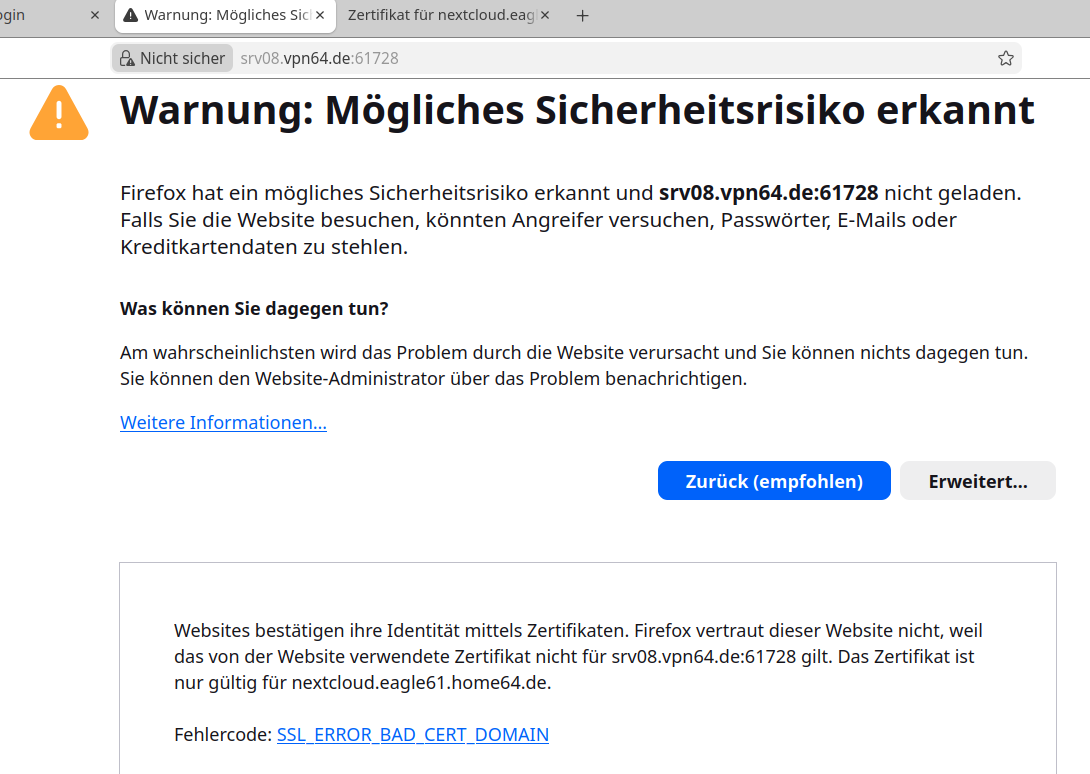Viewport: 1090px width, 774px height.
Task: Click the 'Fehlercode:' label text
Action: 223,734
